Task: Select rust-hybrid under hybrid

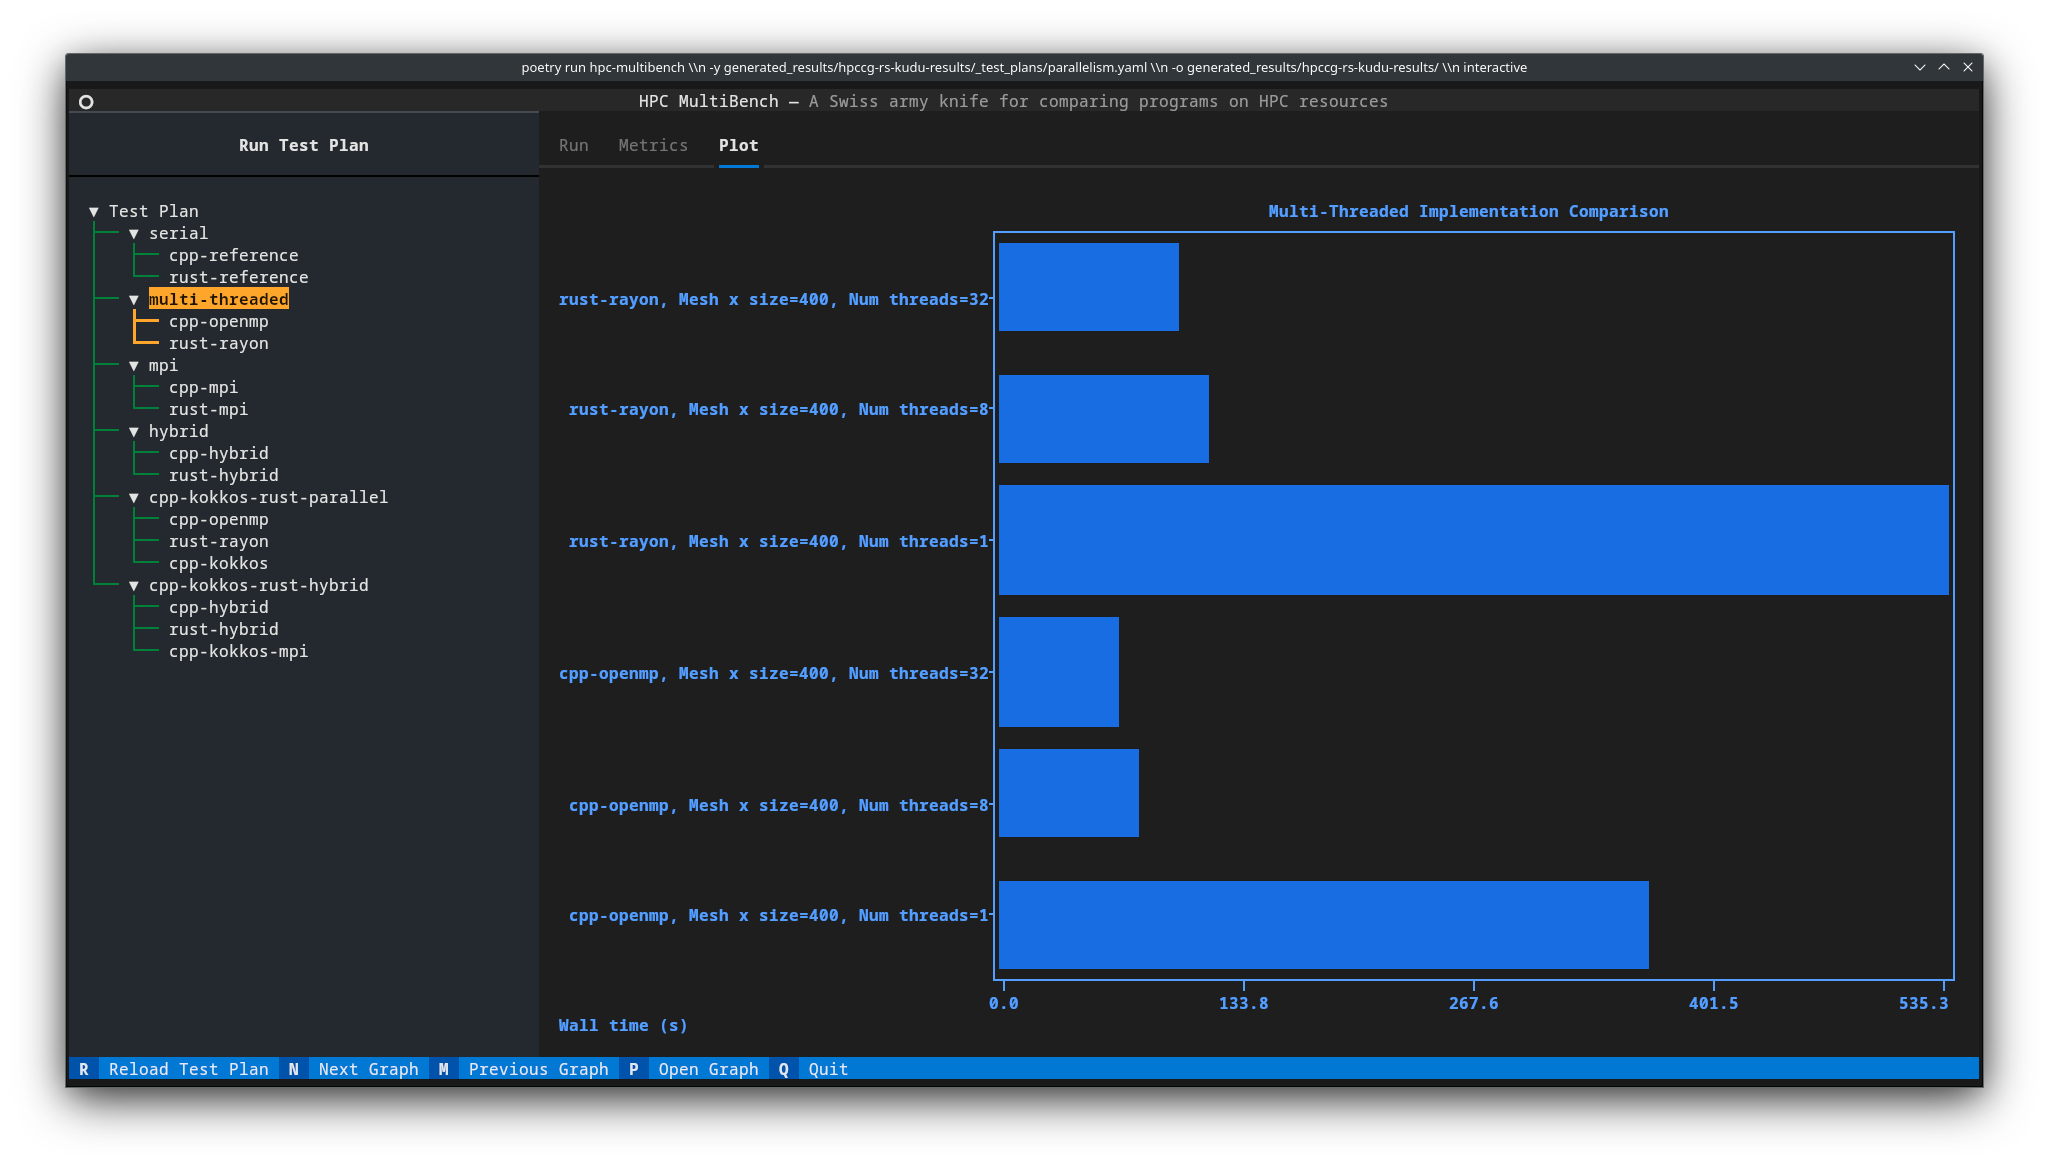Action: (224, 476)
